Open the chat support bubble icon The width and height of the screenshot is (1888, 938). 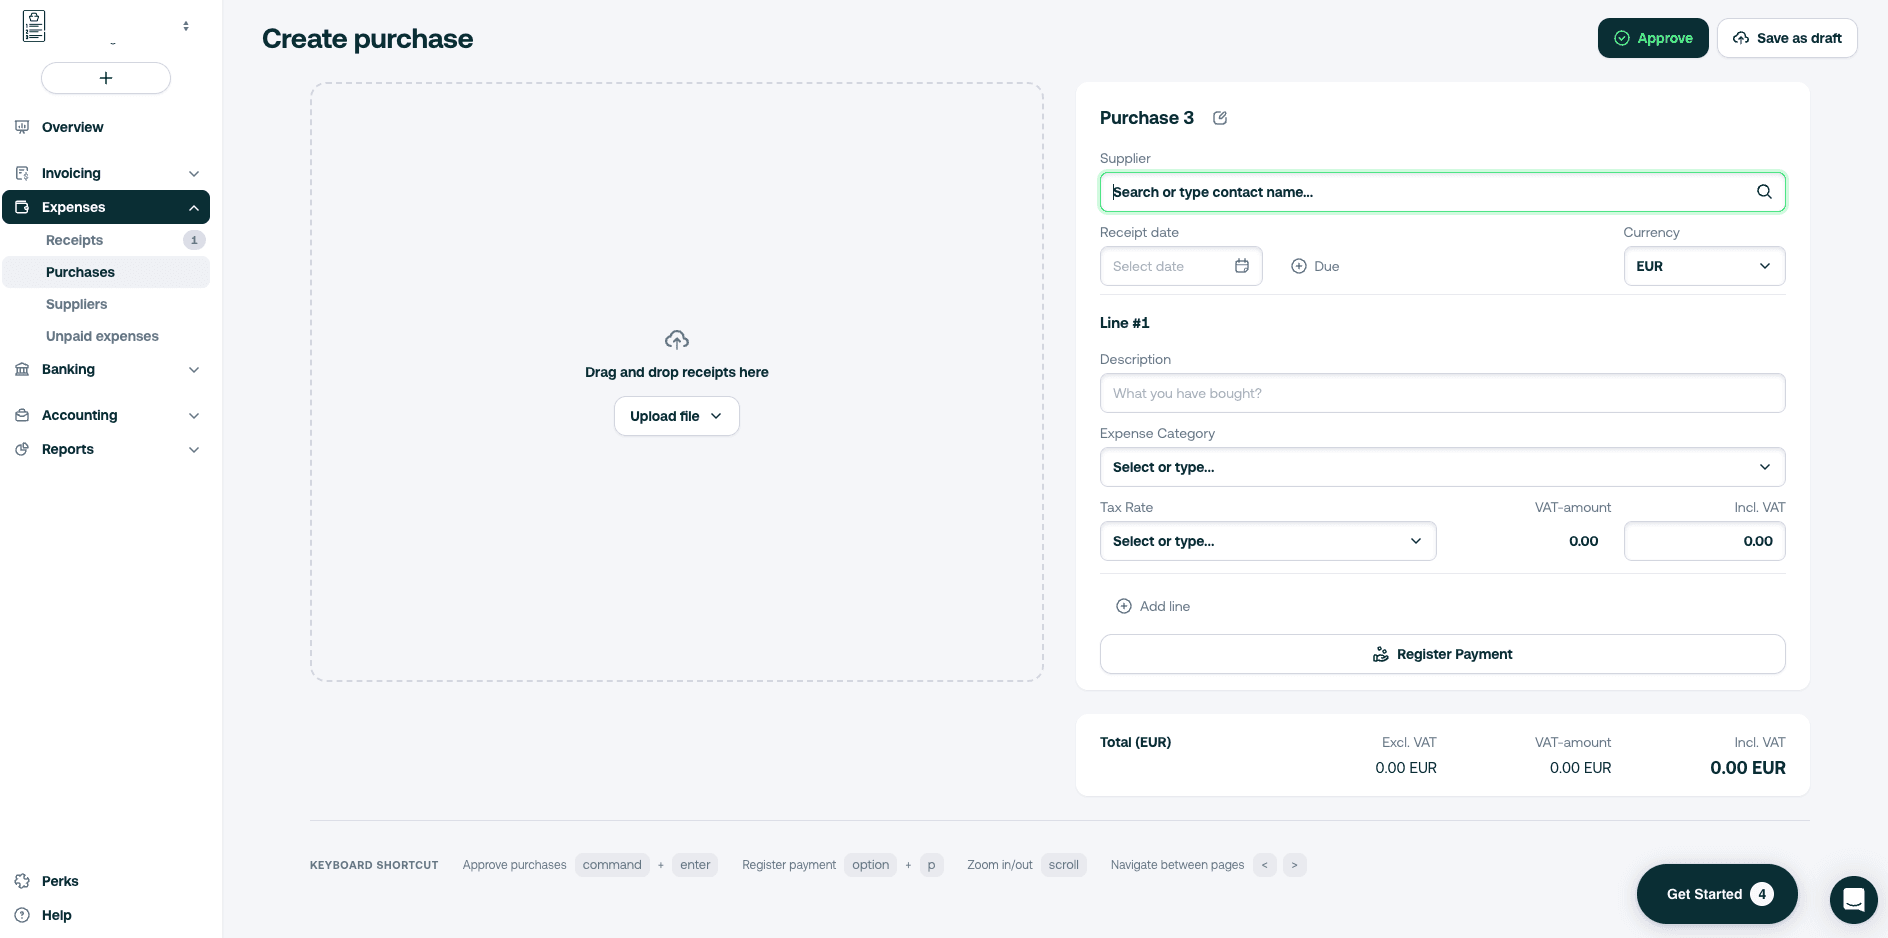(x=1853, y=899)
